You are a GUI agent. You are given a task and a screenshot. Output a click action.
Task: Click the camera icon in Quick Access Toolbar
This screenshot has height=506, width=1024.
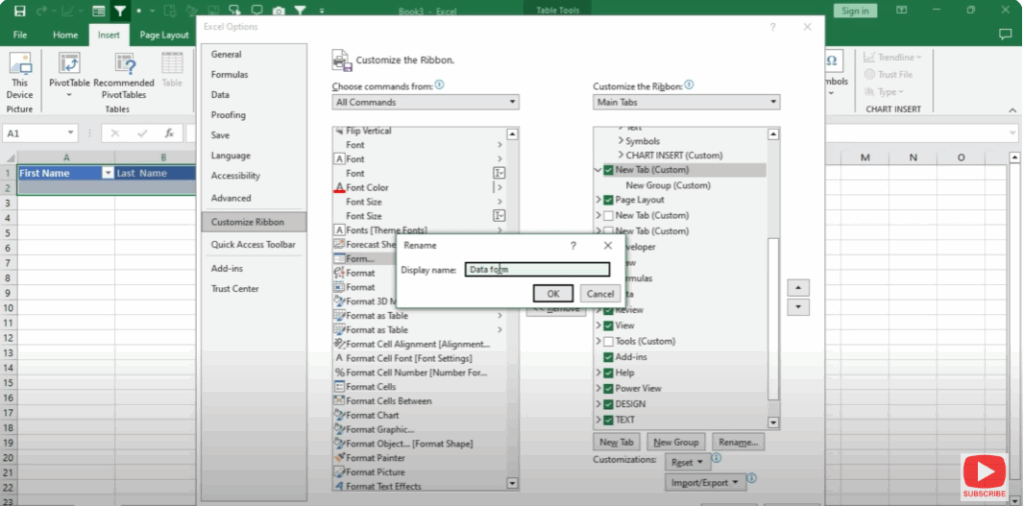pos(279,11)
